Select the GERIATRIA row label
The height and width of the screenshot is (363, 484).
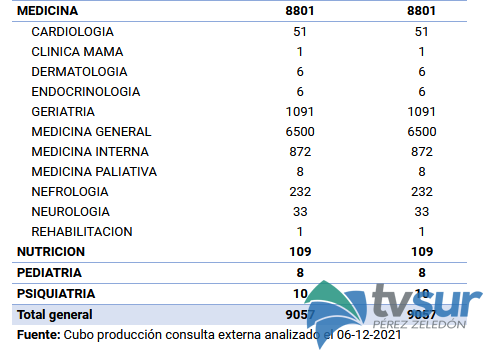[x=63, y=112]
